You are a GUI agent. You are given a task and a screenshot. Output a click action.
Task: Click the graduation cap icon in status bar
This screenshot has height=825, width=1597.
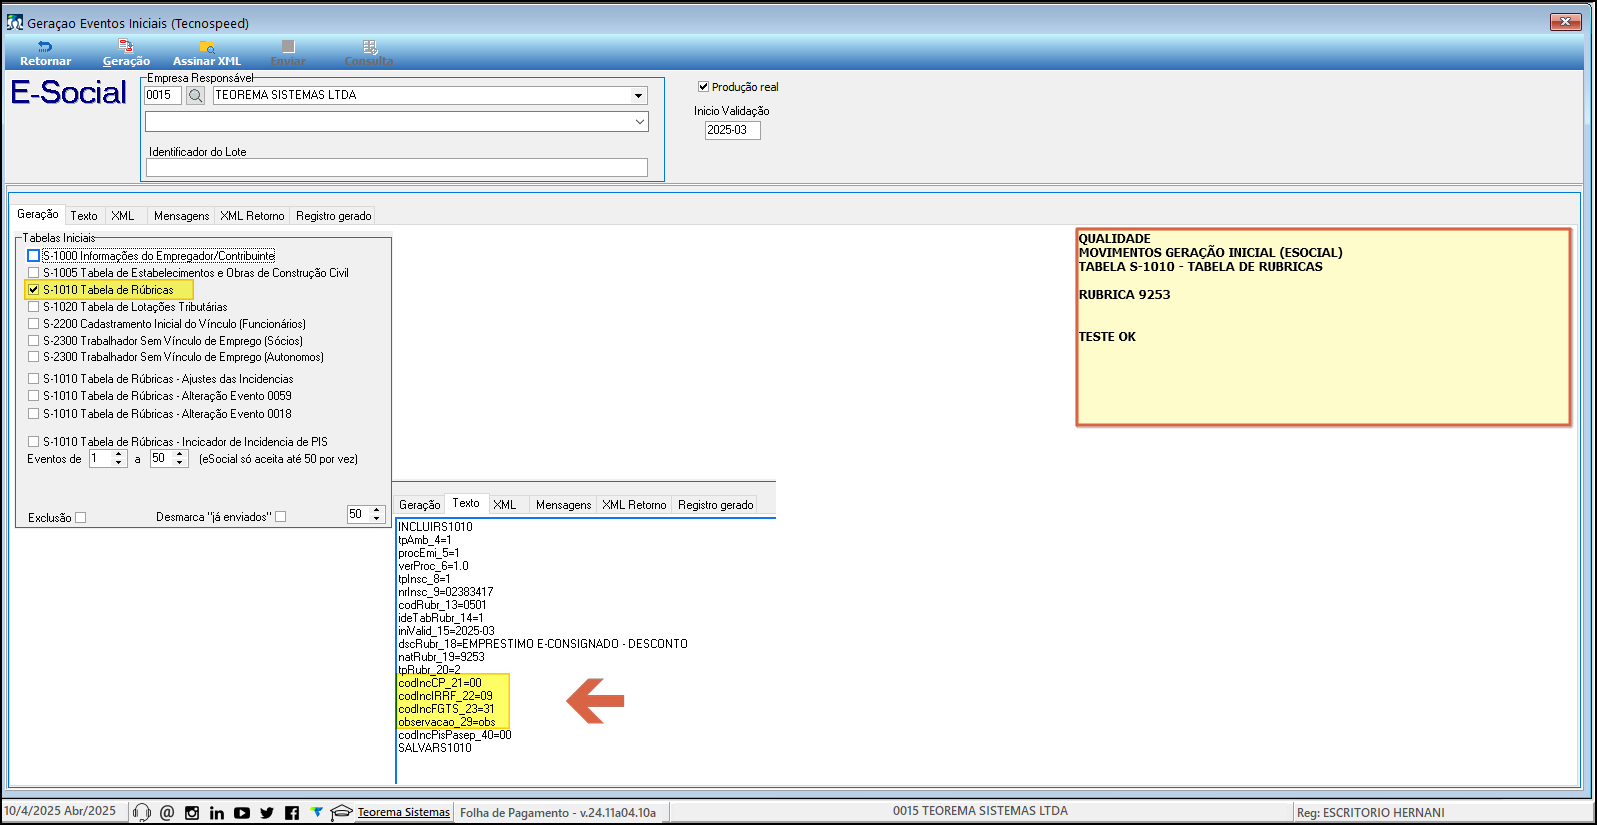pos(341,812)
